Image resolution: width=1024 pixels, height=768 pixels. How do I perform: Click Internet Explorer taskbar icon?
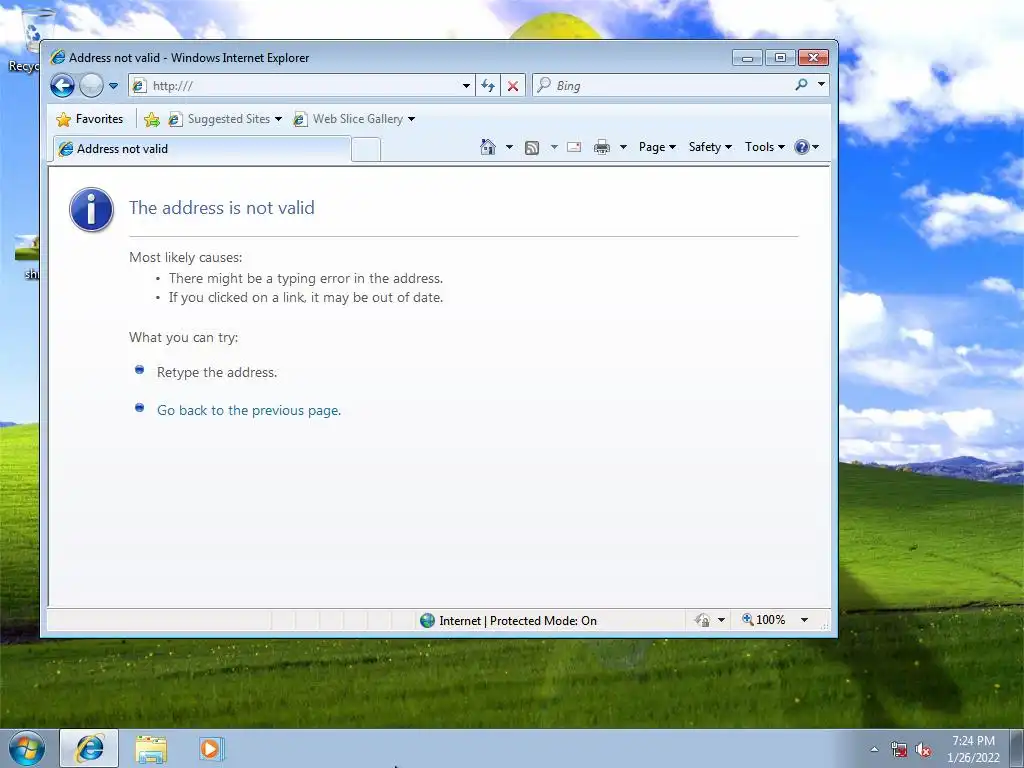89,748
